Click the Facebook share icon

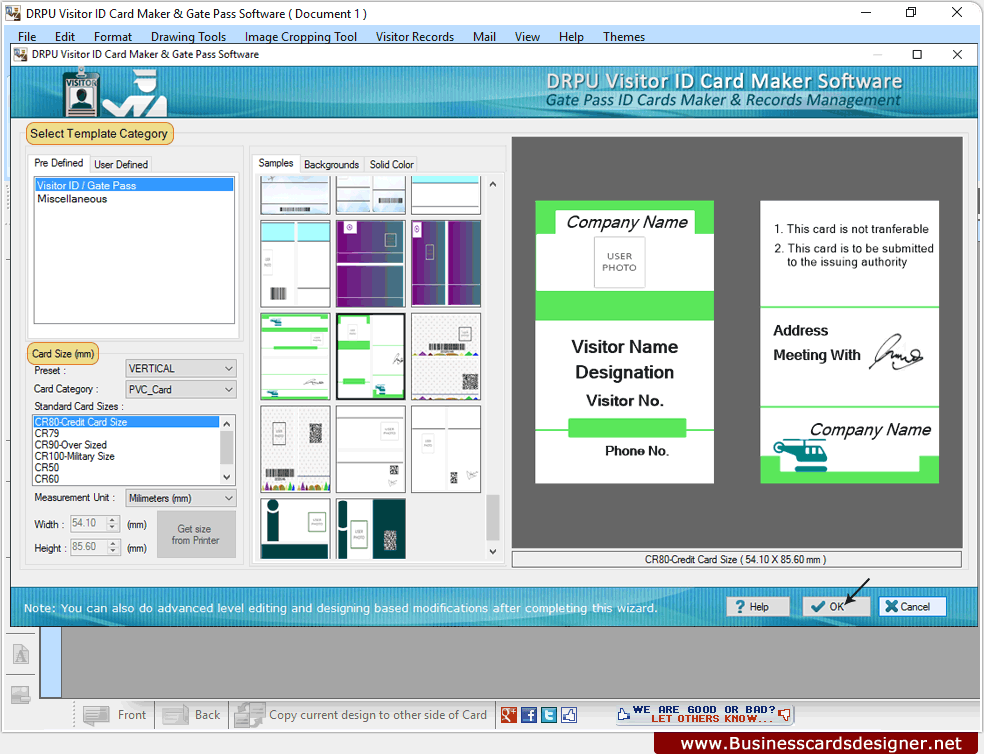[x=529, y=714]
